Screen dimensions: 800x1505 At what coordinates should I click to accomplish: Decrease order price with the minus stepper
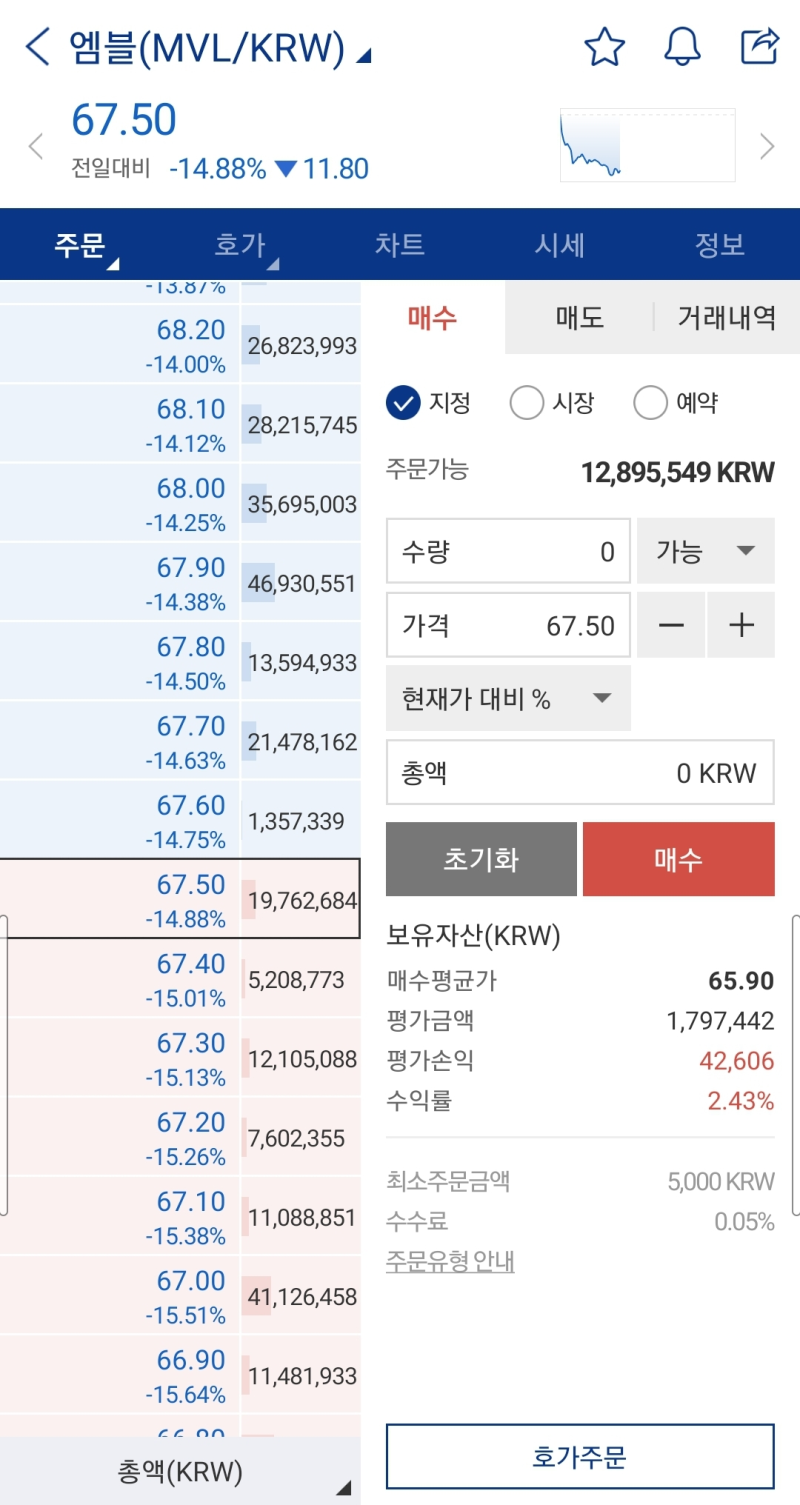(671, 625)
